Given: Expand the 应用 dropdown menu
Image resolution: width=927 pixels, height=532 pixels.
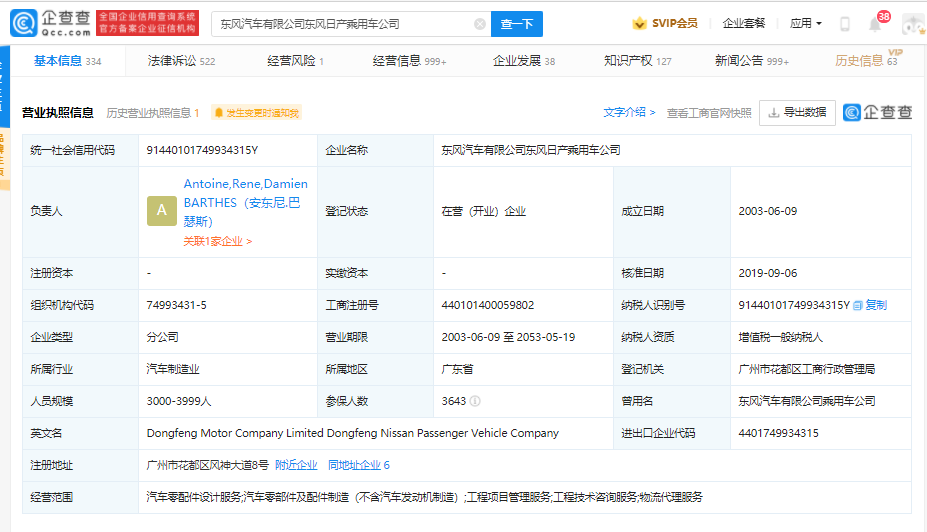Looking at the screenshot, I should point(806,24).
